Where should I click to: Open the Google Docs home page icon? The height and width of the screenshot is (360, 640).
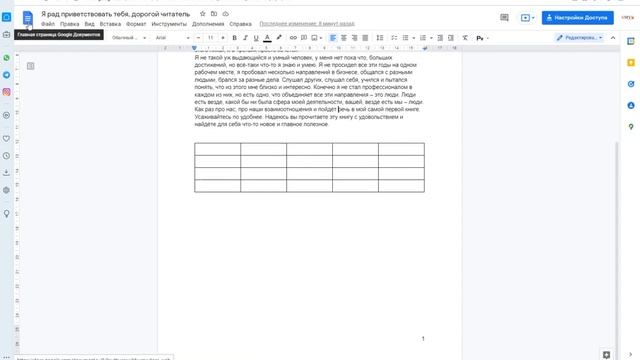(x=27, y=18)
